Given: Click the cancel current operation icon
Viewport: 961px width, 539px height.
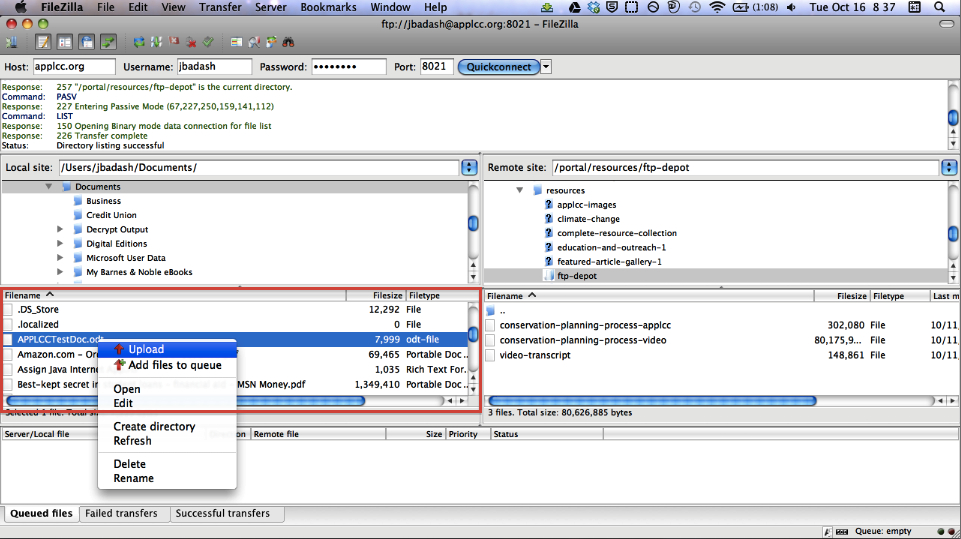Looking at the screenshot, I should (173, 43).
